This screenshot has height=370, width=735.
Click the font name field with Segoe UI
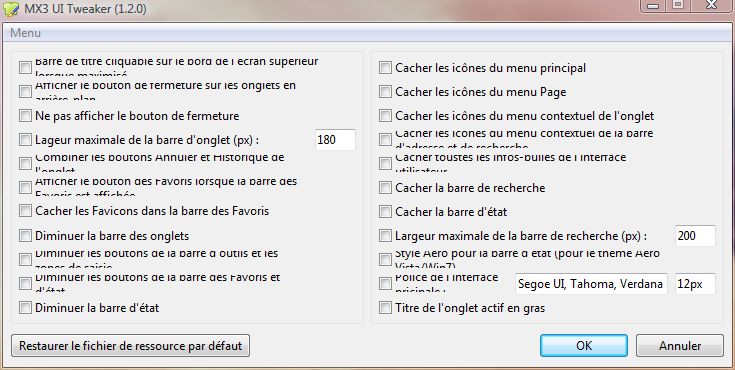(591, 284)
